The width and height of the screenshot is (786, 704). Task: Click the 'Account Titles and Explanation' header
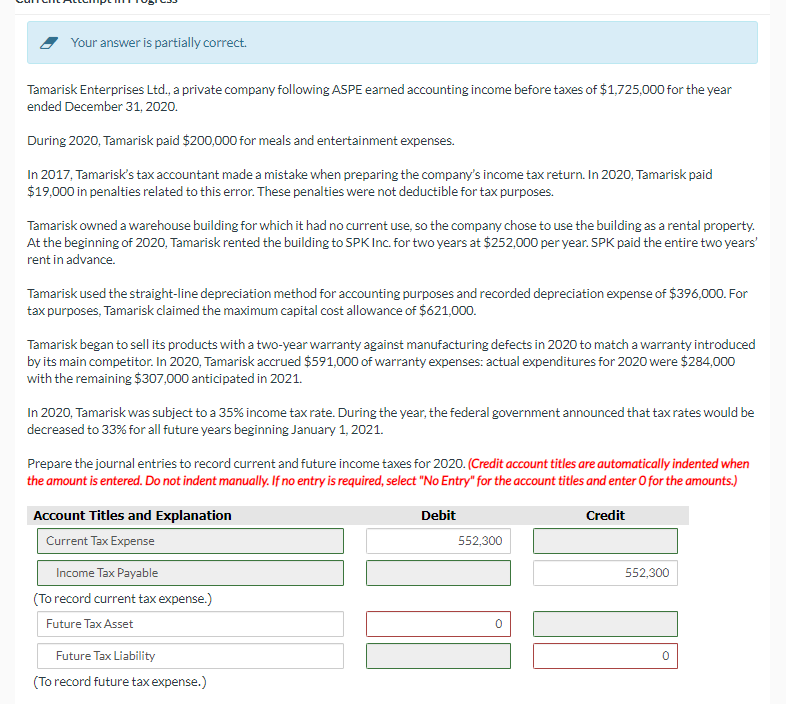click(132, 515)
